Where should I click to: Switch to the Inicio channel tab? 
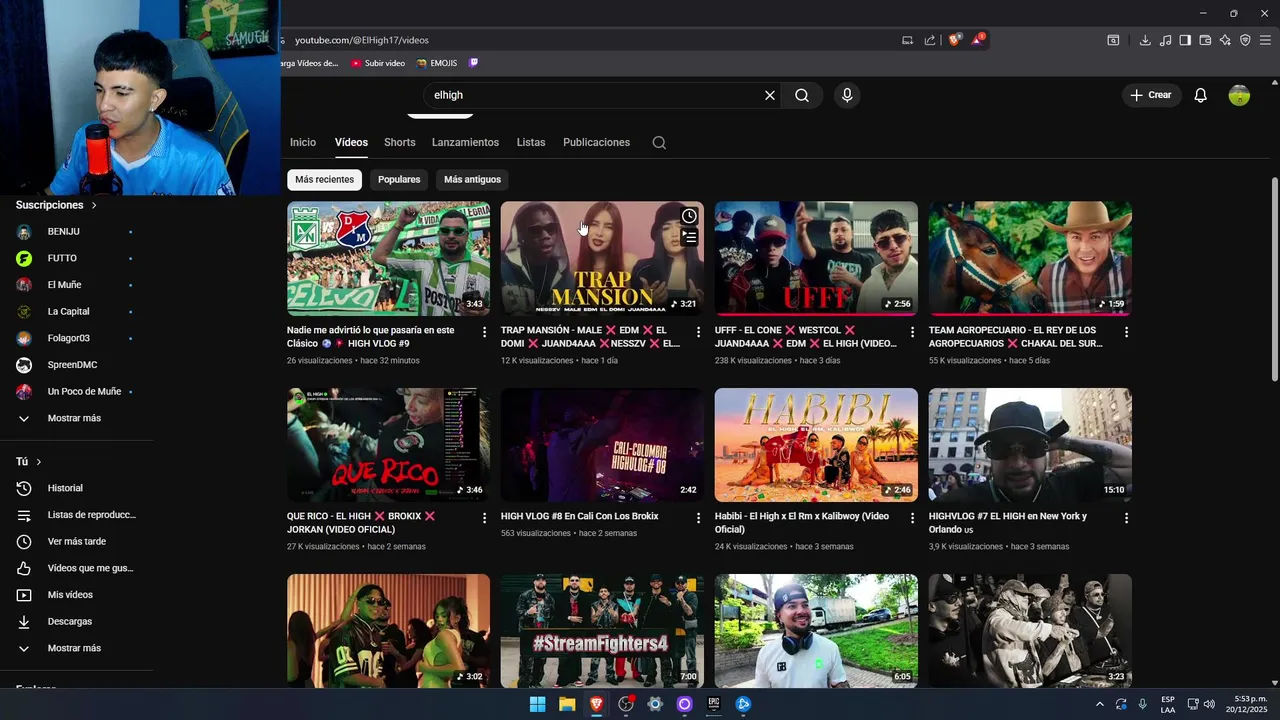(303, 142)
